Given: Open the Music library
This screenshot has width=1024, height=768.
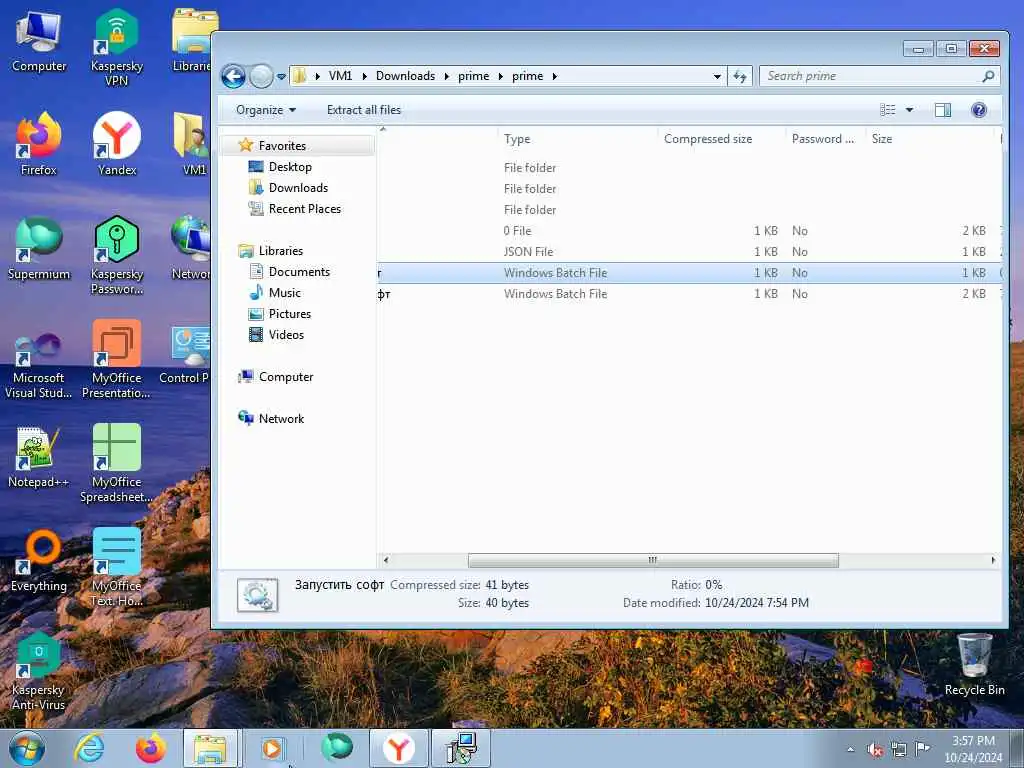Looking at the screenshot, I should [x=285, y=293].
